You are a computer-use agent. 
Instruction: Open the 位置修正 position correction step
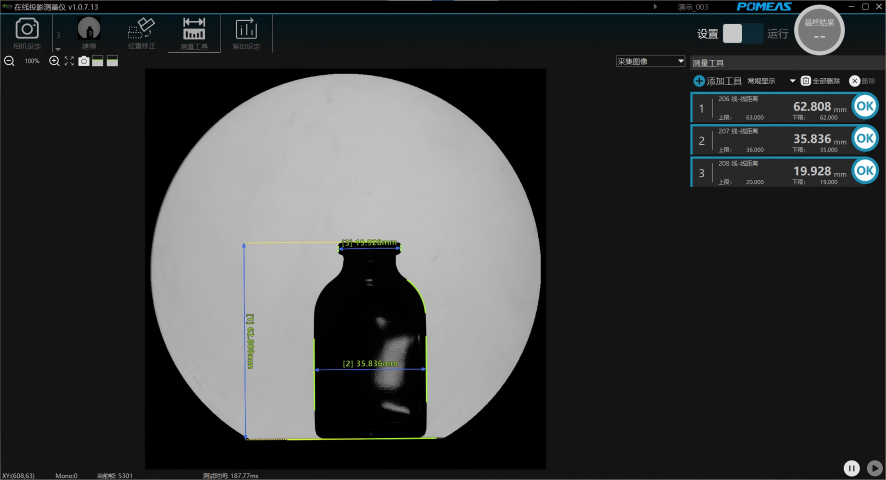point(141,34)
